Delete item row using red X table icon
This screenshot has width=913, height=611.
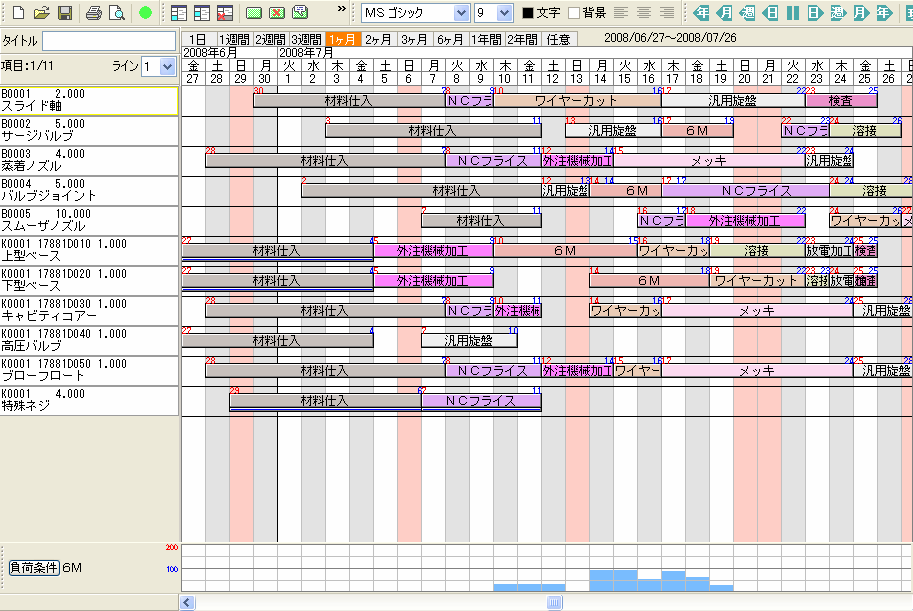tap(225, 13)
